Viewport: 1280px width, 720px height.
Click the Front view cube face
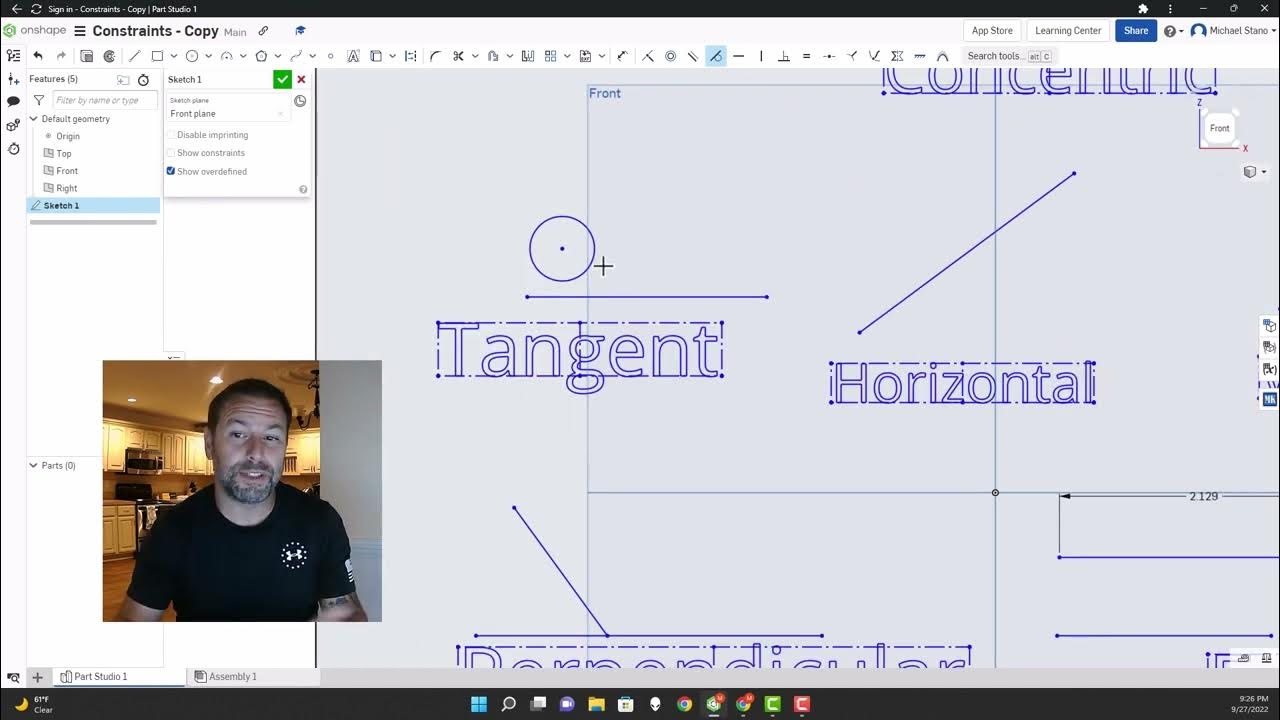pos(1220,128)
